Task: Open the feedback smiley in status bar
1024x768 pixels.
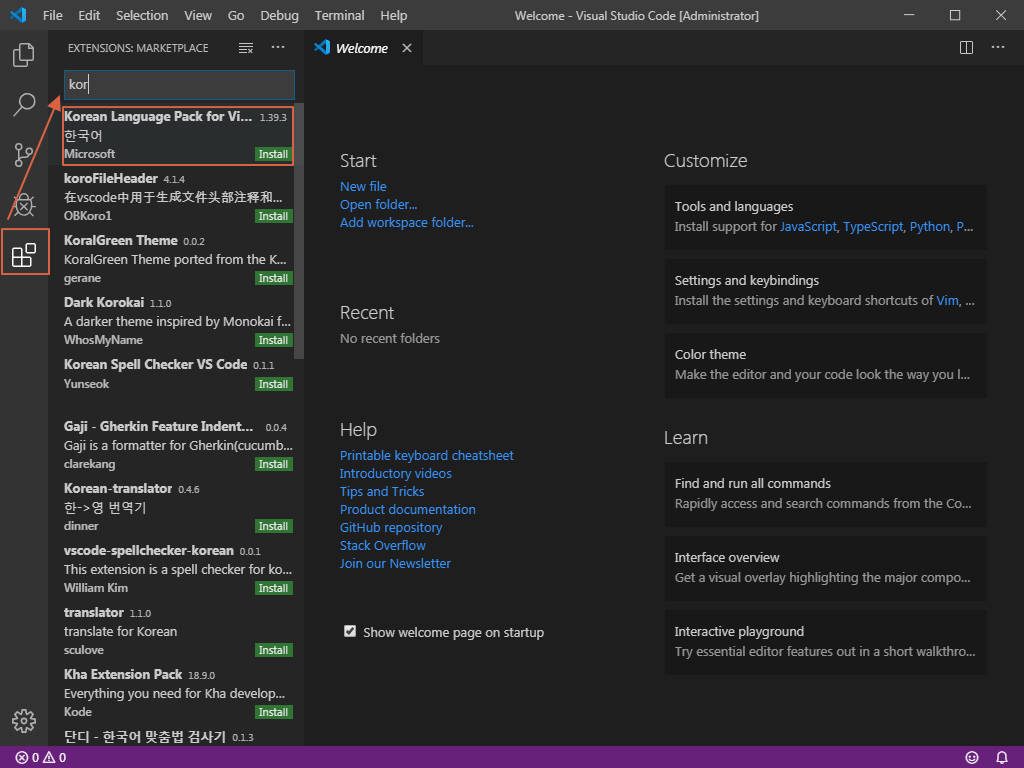Action: [x=972, y=758]
